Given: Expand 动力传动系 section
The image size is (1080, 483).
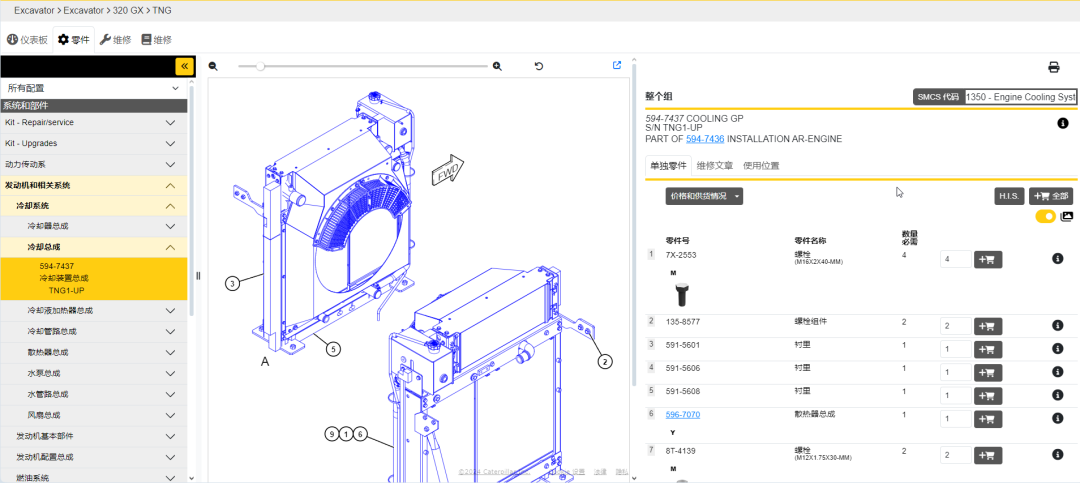Looking at the screenshot, I should [94, 165].
